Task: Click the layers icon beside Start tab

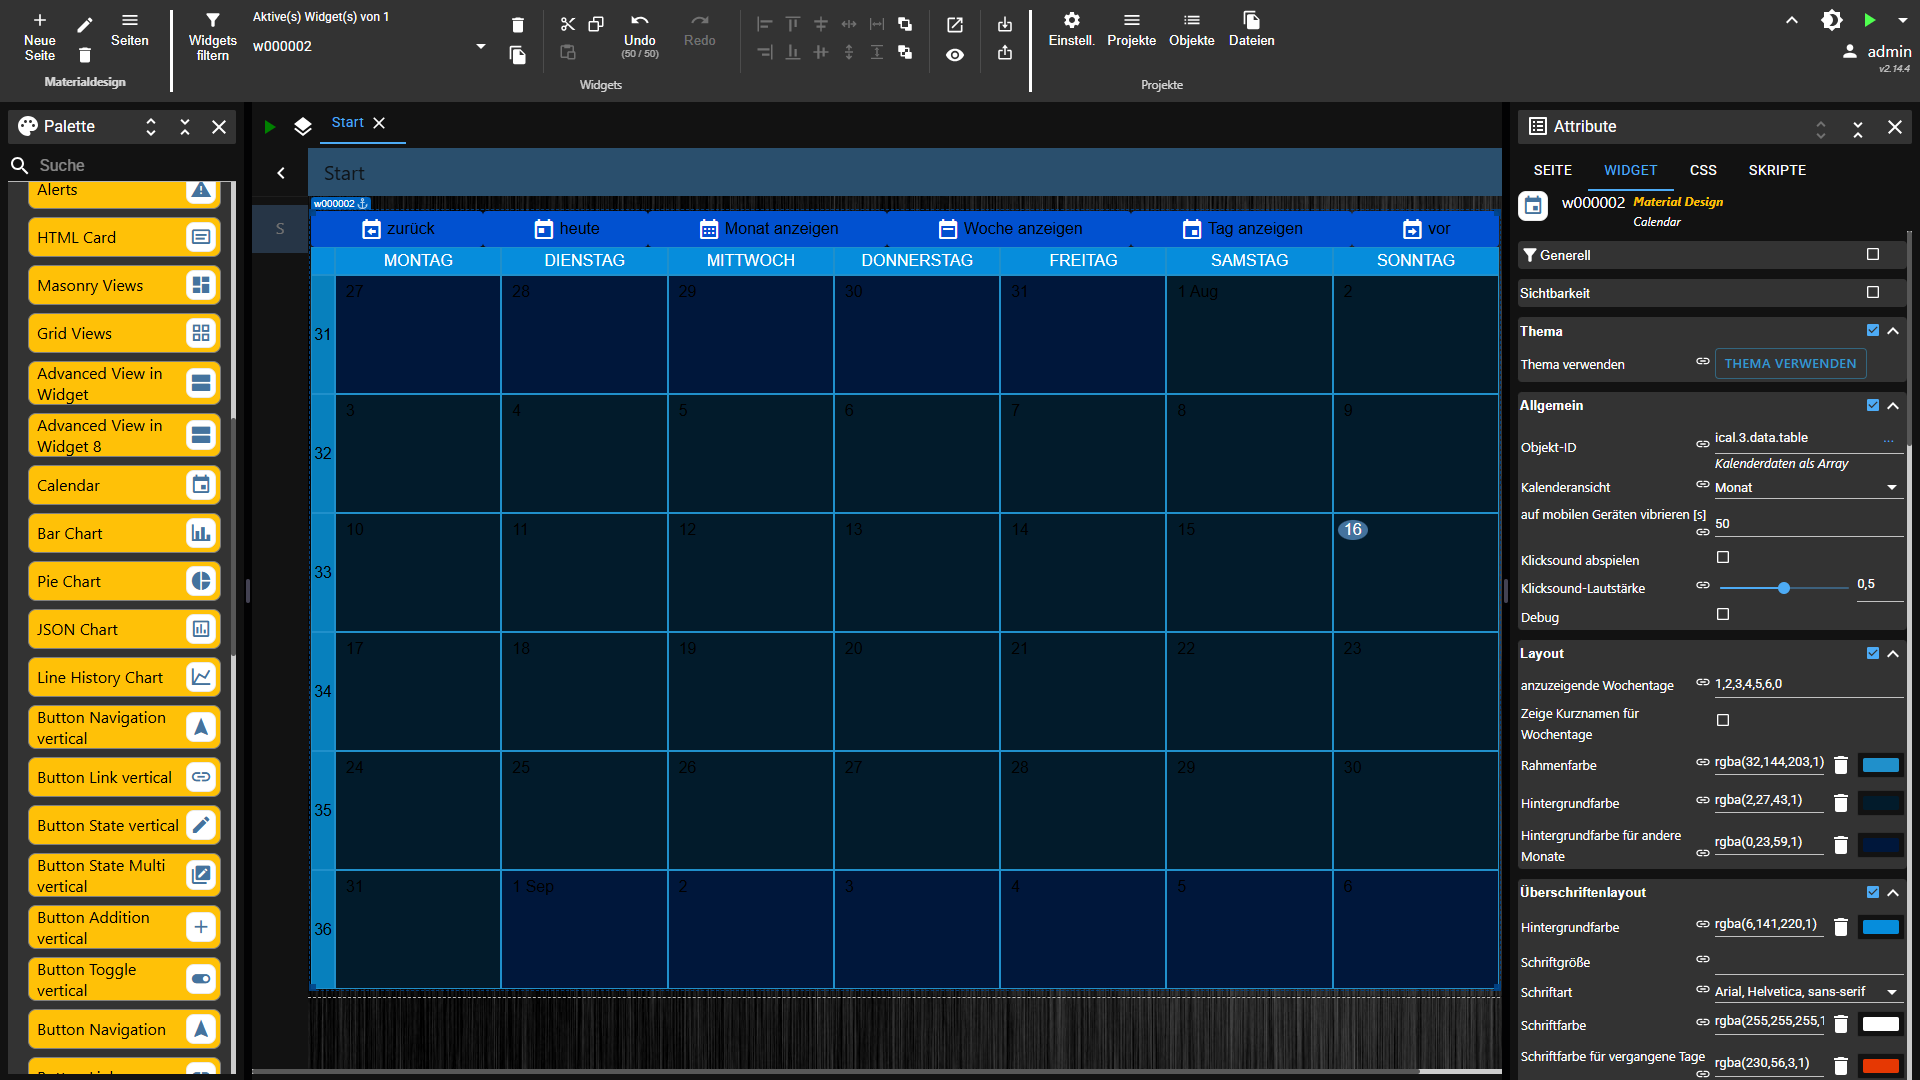Action: (303, 127)
